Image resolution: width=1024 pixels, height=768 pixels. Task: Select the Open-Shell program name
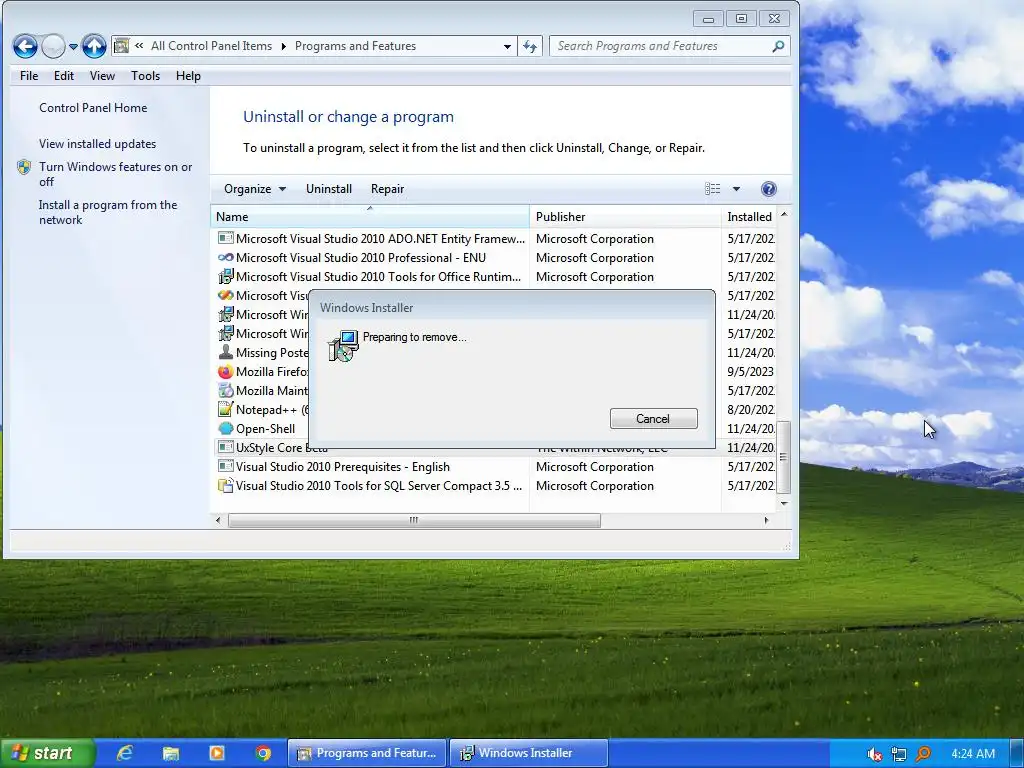265,429
